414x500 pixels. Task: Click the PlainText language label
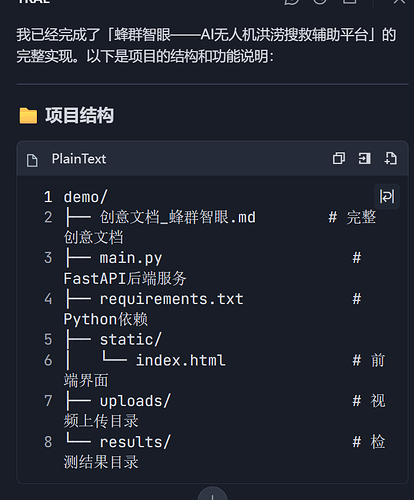pyautogui.click(x=79, y=159)
